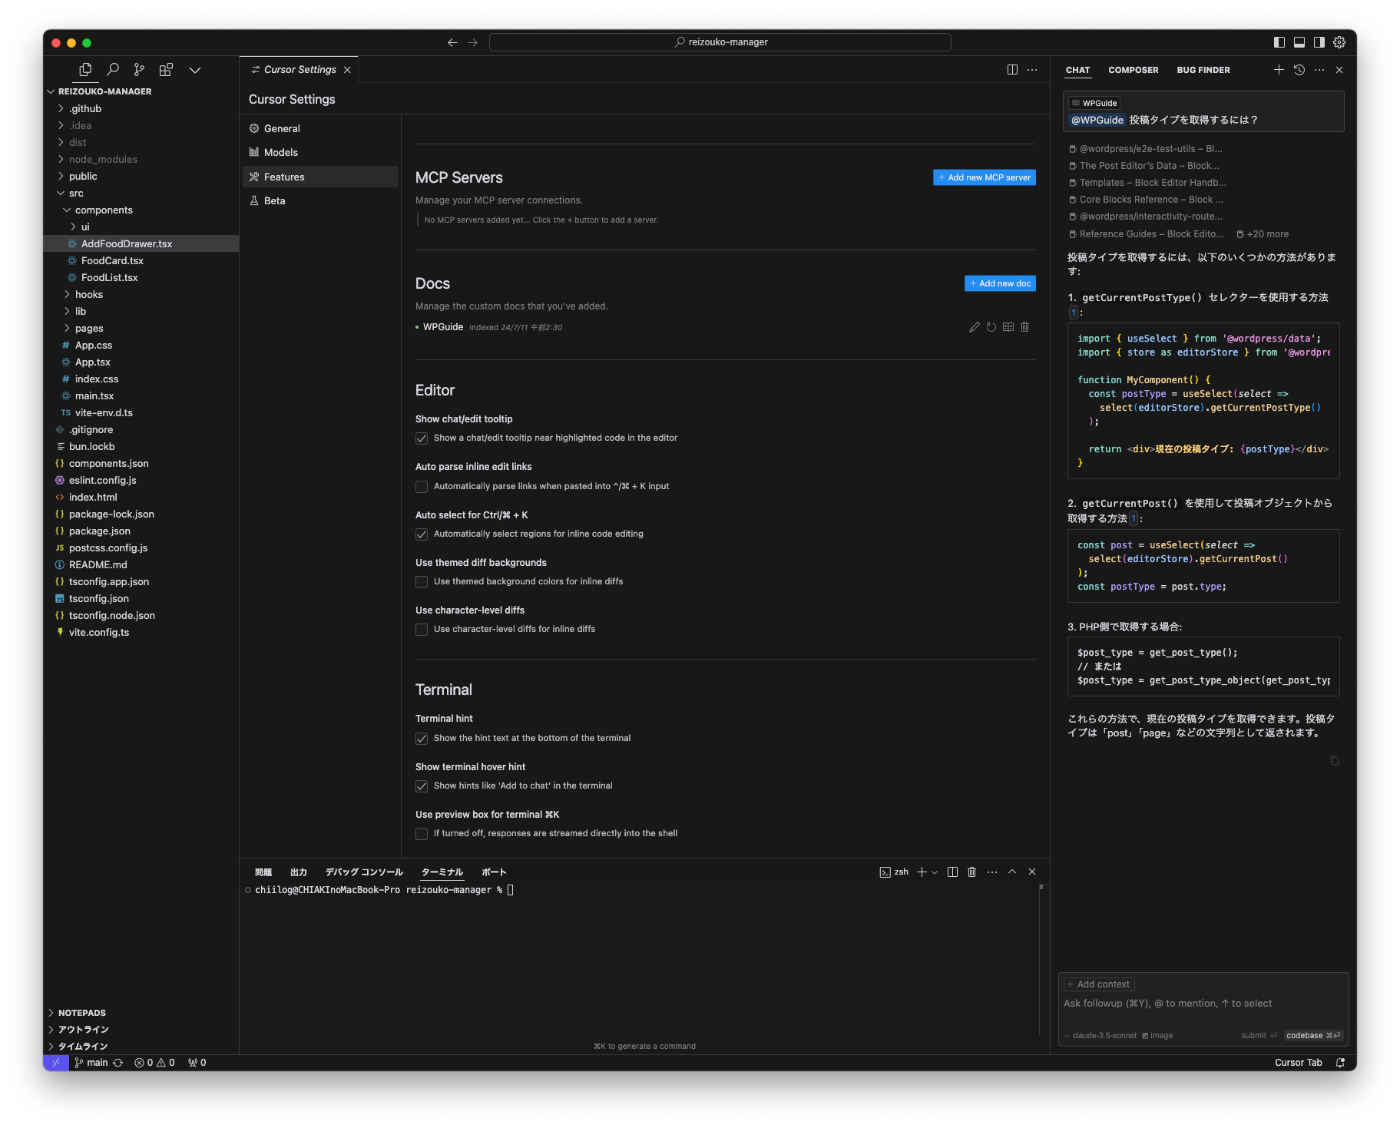
Task: Expand the pages folder
Action: coord(140,328)
